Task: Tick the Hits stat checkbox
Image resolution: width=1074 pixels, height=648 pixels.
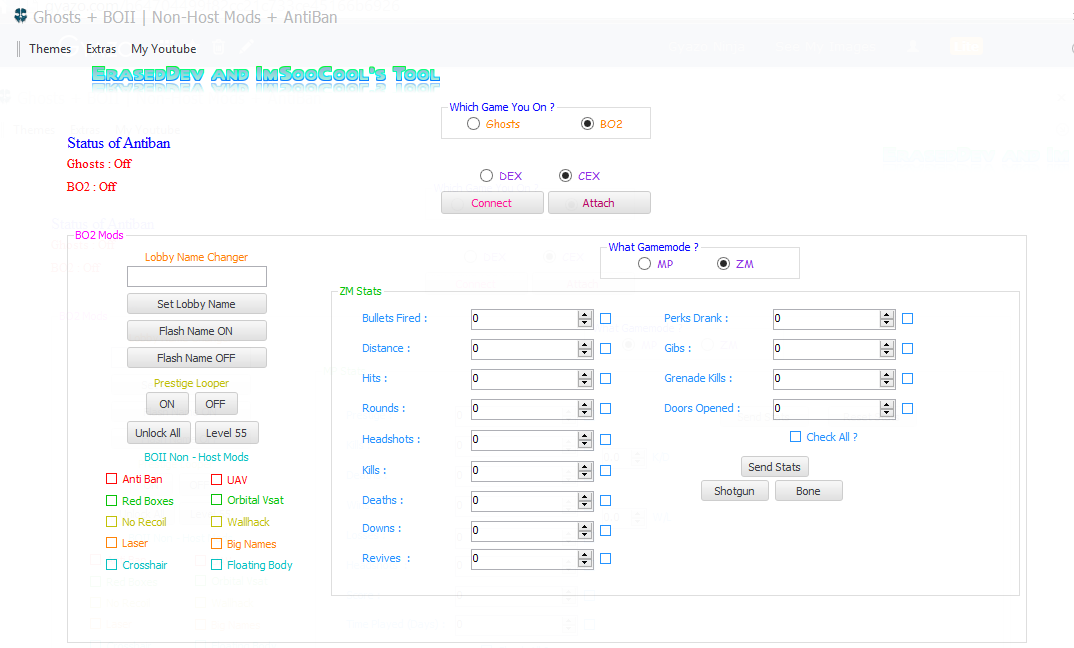Action: (x=605, y=378)
